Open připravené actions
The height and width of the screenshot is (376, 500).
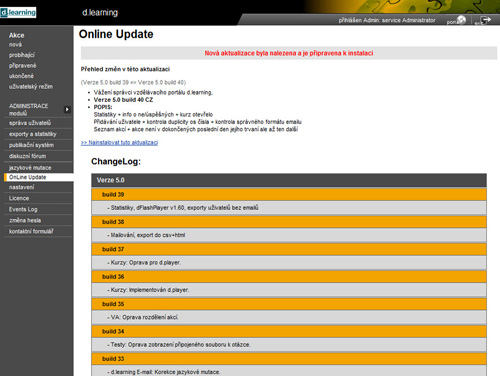[x=22, y=66]
